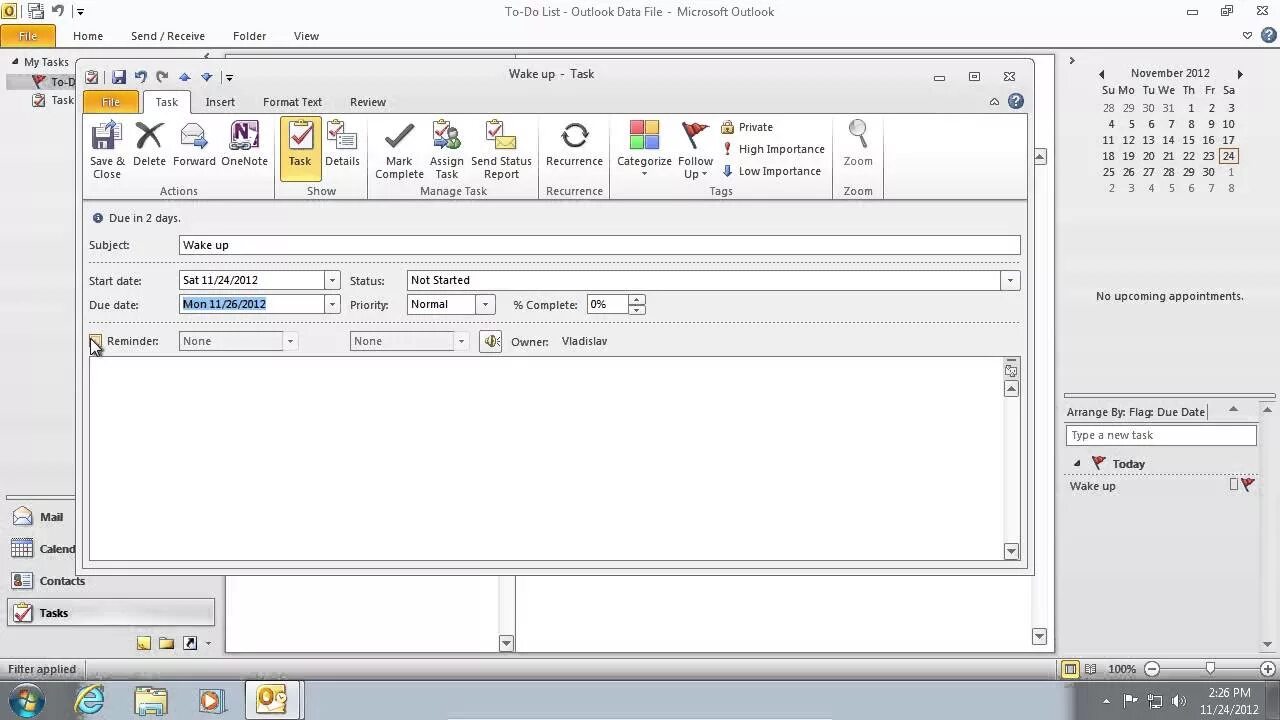The image size is (1280, 720).
Task: Switch to the Format Text tab
Action: 292,102
